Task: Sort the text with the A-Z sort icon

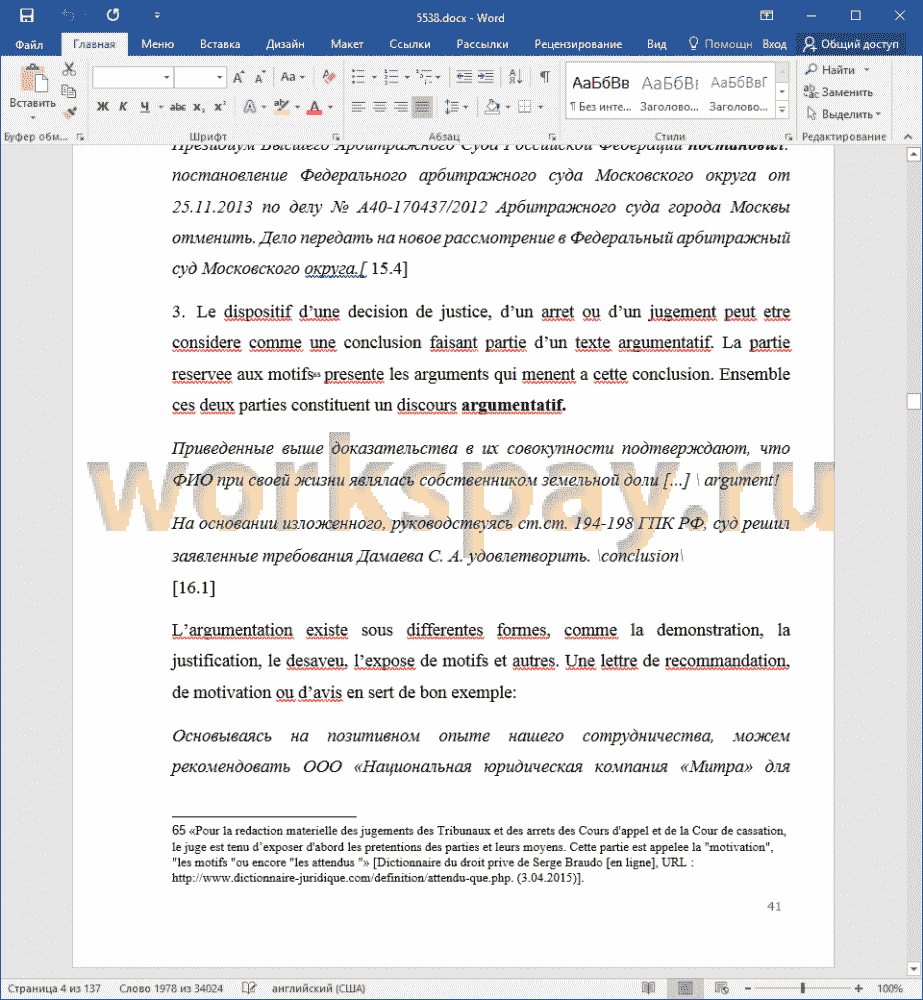Action: (x=515, y=77)
